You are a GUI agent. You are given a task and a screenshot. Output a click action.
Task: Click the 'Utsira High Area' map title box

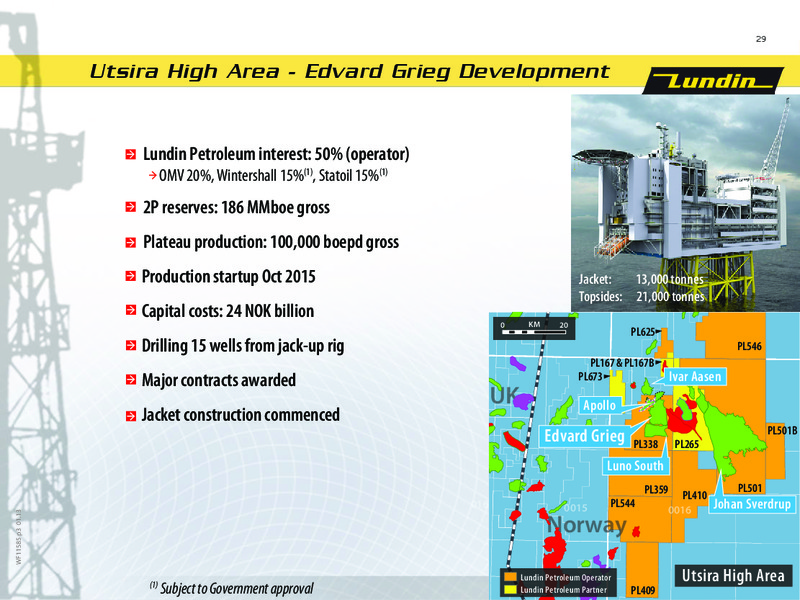(733, 576)
